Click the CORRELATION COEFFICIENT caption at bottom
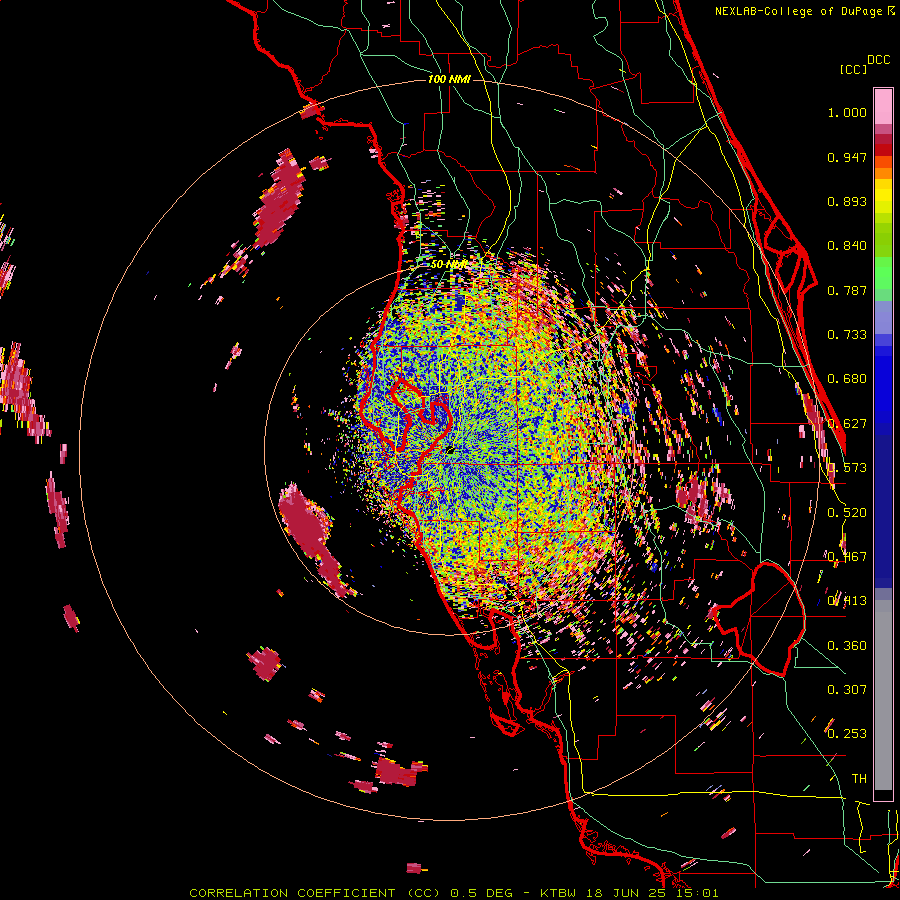Image resolution: width=900 pixels, height=900 pixels. [x=453, y=893]
